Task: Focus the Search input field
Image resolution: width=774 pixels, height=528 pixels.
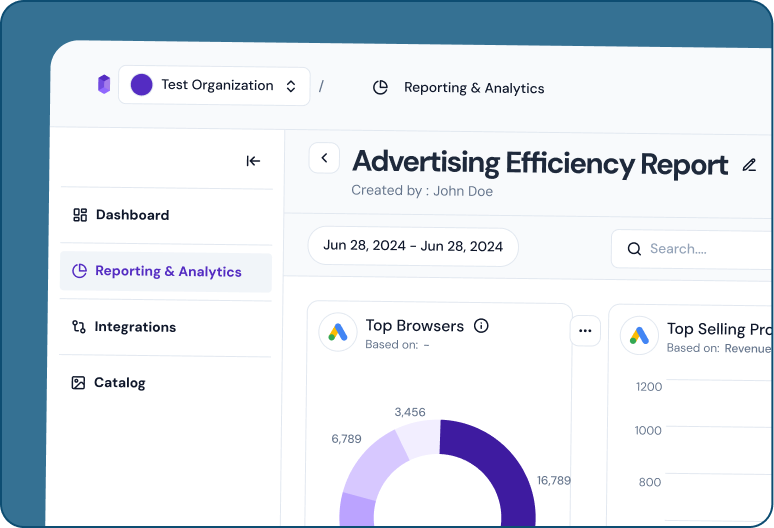Action: 693,249
